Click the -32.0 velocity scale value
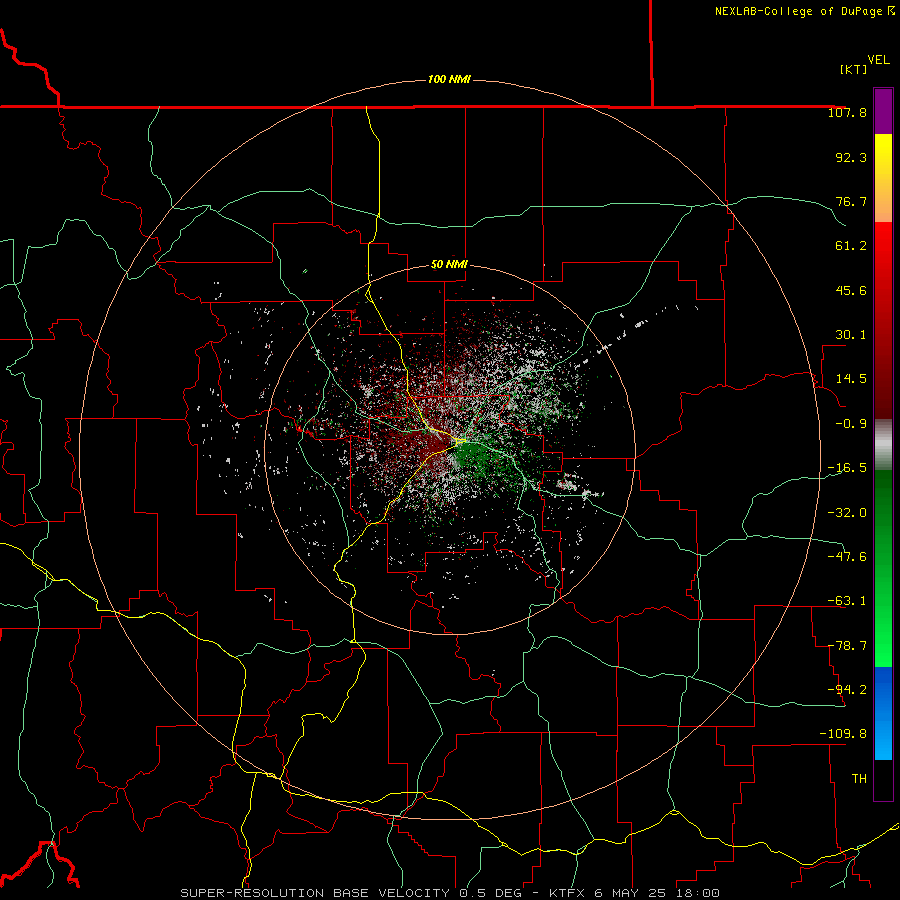Screen dimensions: 900x900 (847, 513)
